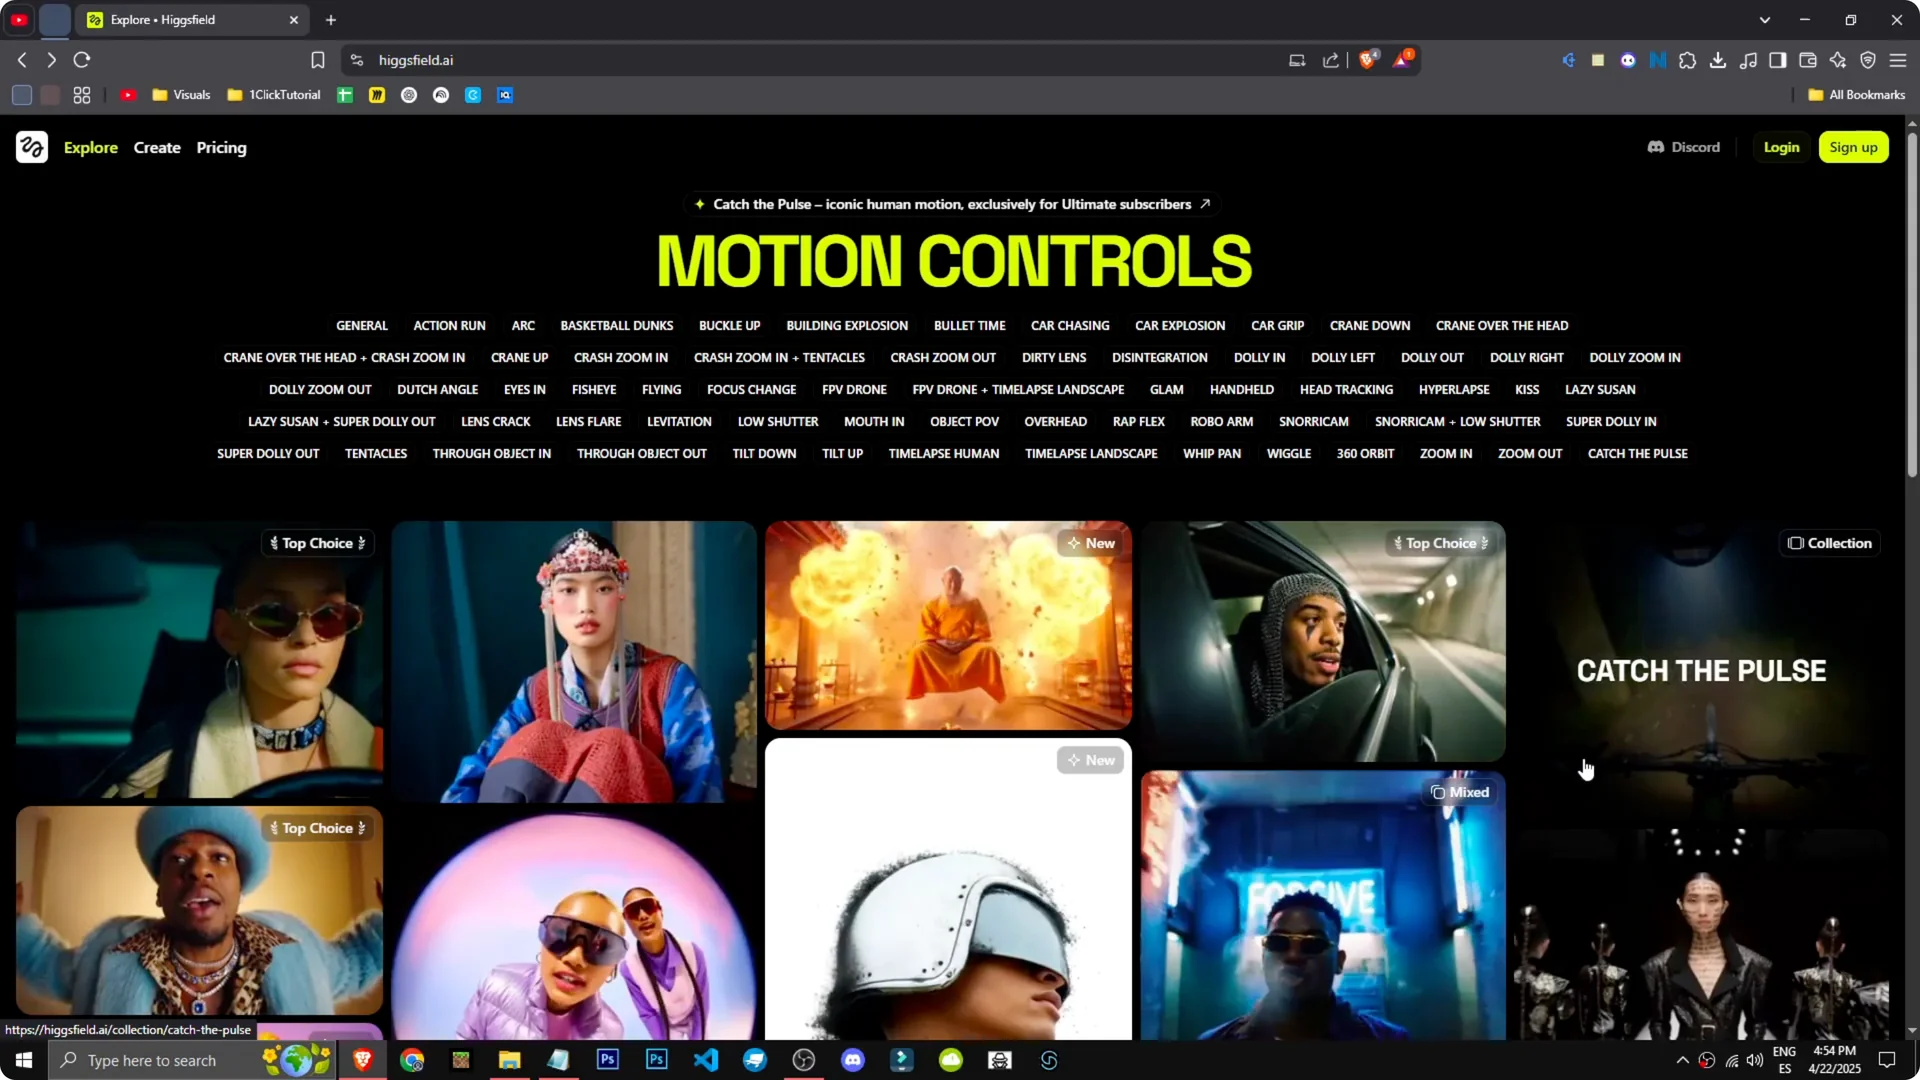Click the extensions puzzle icon
Image resolution: width=1920 pixels, height=1080 pixels.
[1688, 60]
